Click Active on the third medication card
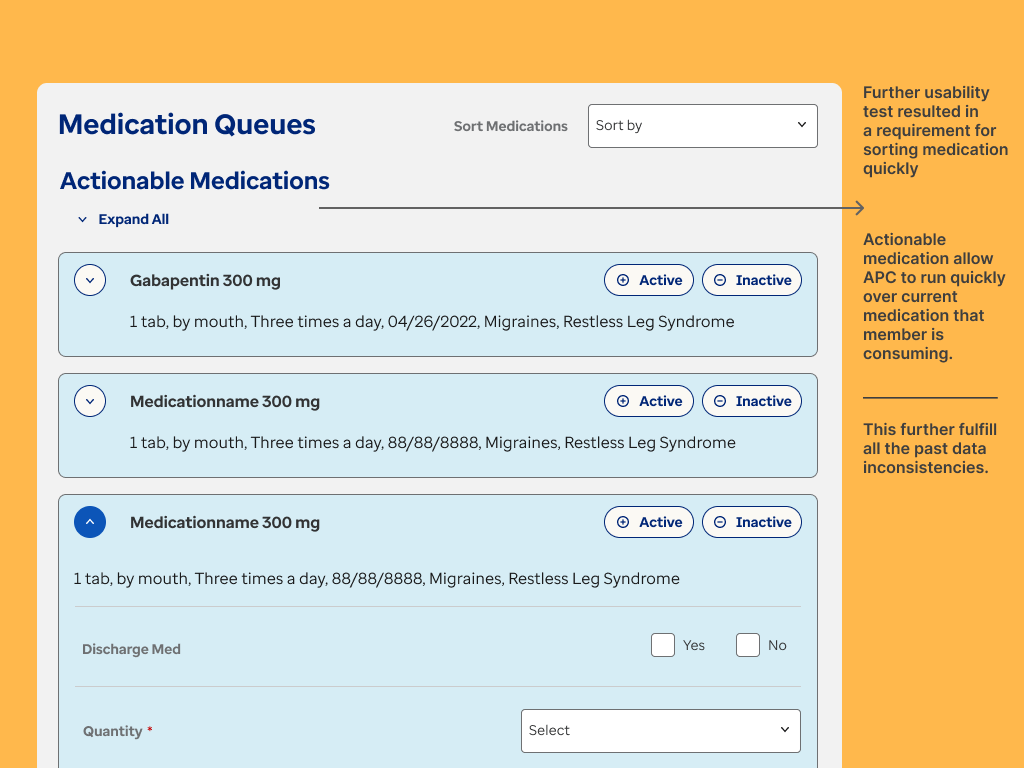Viewport: 1024px width, 768px height. 648,522
